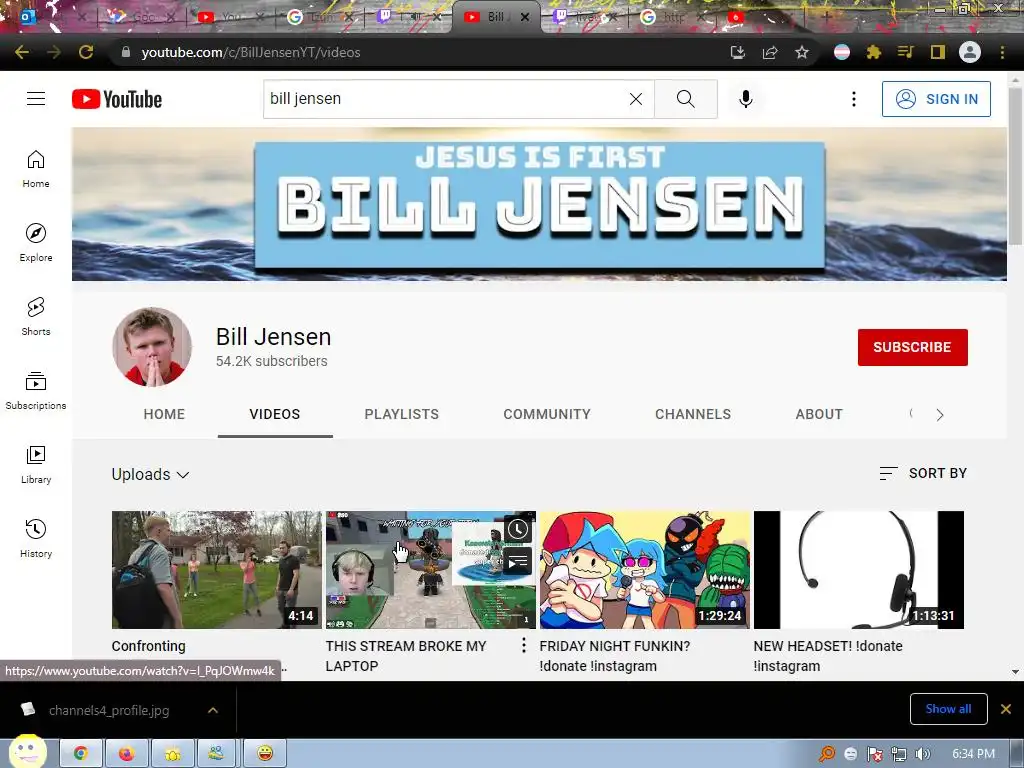1024x768 pixels.
Task: Open the three-dot menu for THIS STREAM BROKE MY LAPTOP
Action: coord(524,646)
